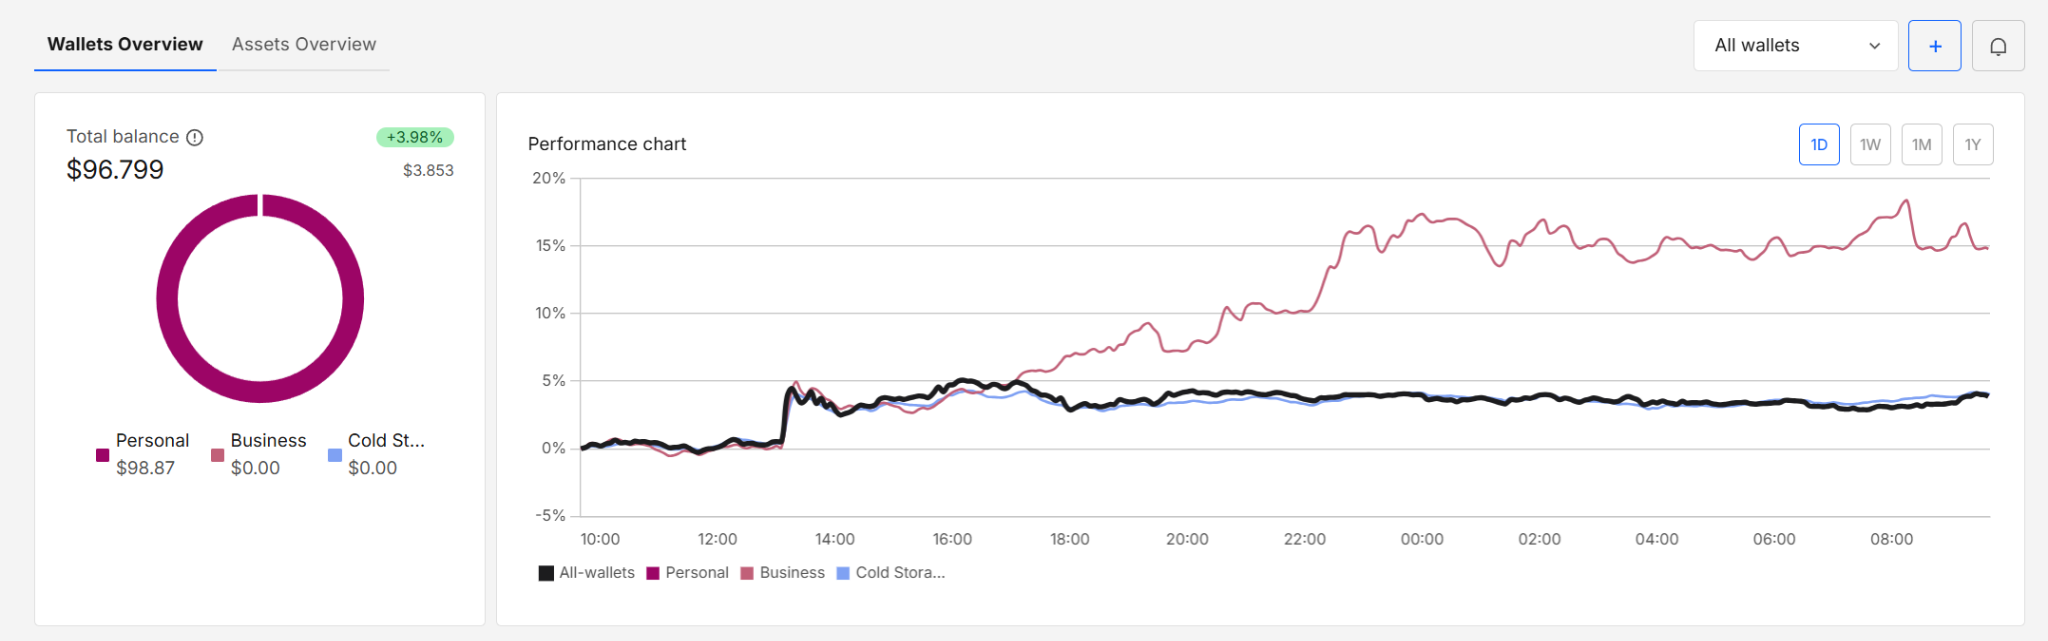The height and width of the screenshot is (641, 2048).
Task: Click Personal wallet color swatch under donut
Action: click(102, 455)
